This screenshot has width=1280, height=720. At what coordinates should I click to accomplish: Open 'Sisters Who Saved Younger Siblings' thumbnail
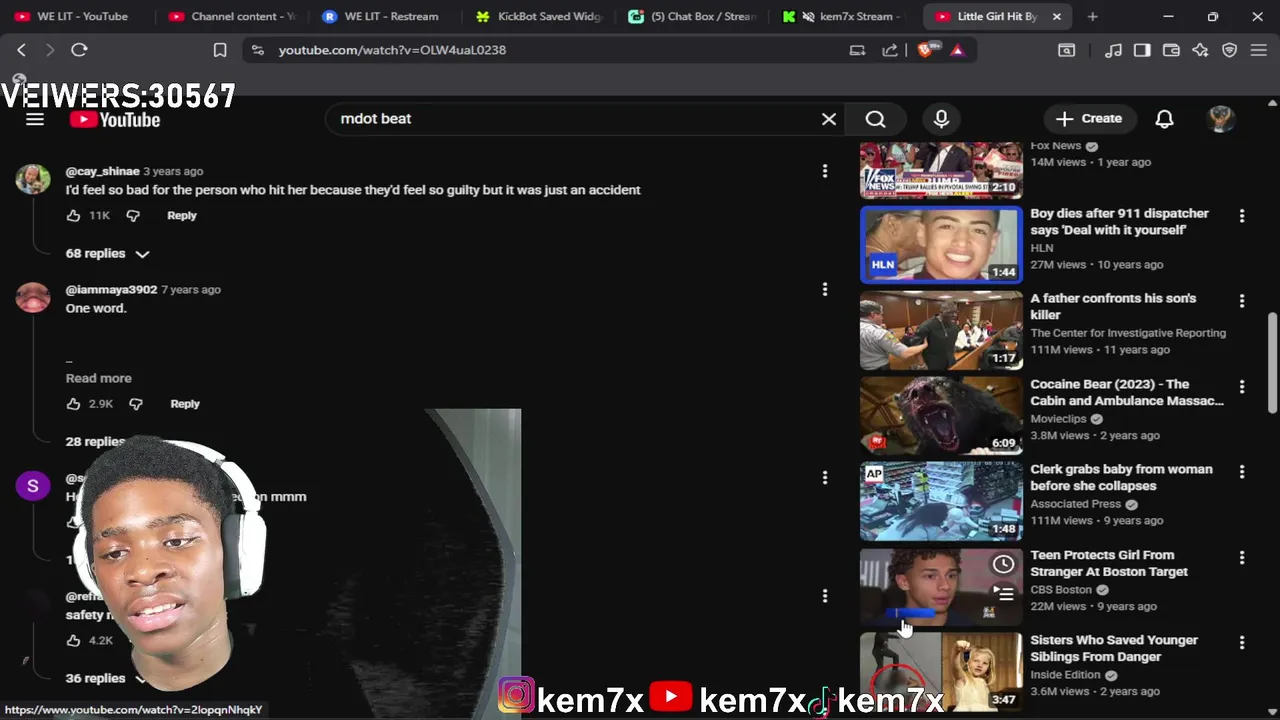[x=941, y=671]
